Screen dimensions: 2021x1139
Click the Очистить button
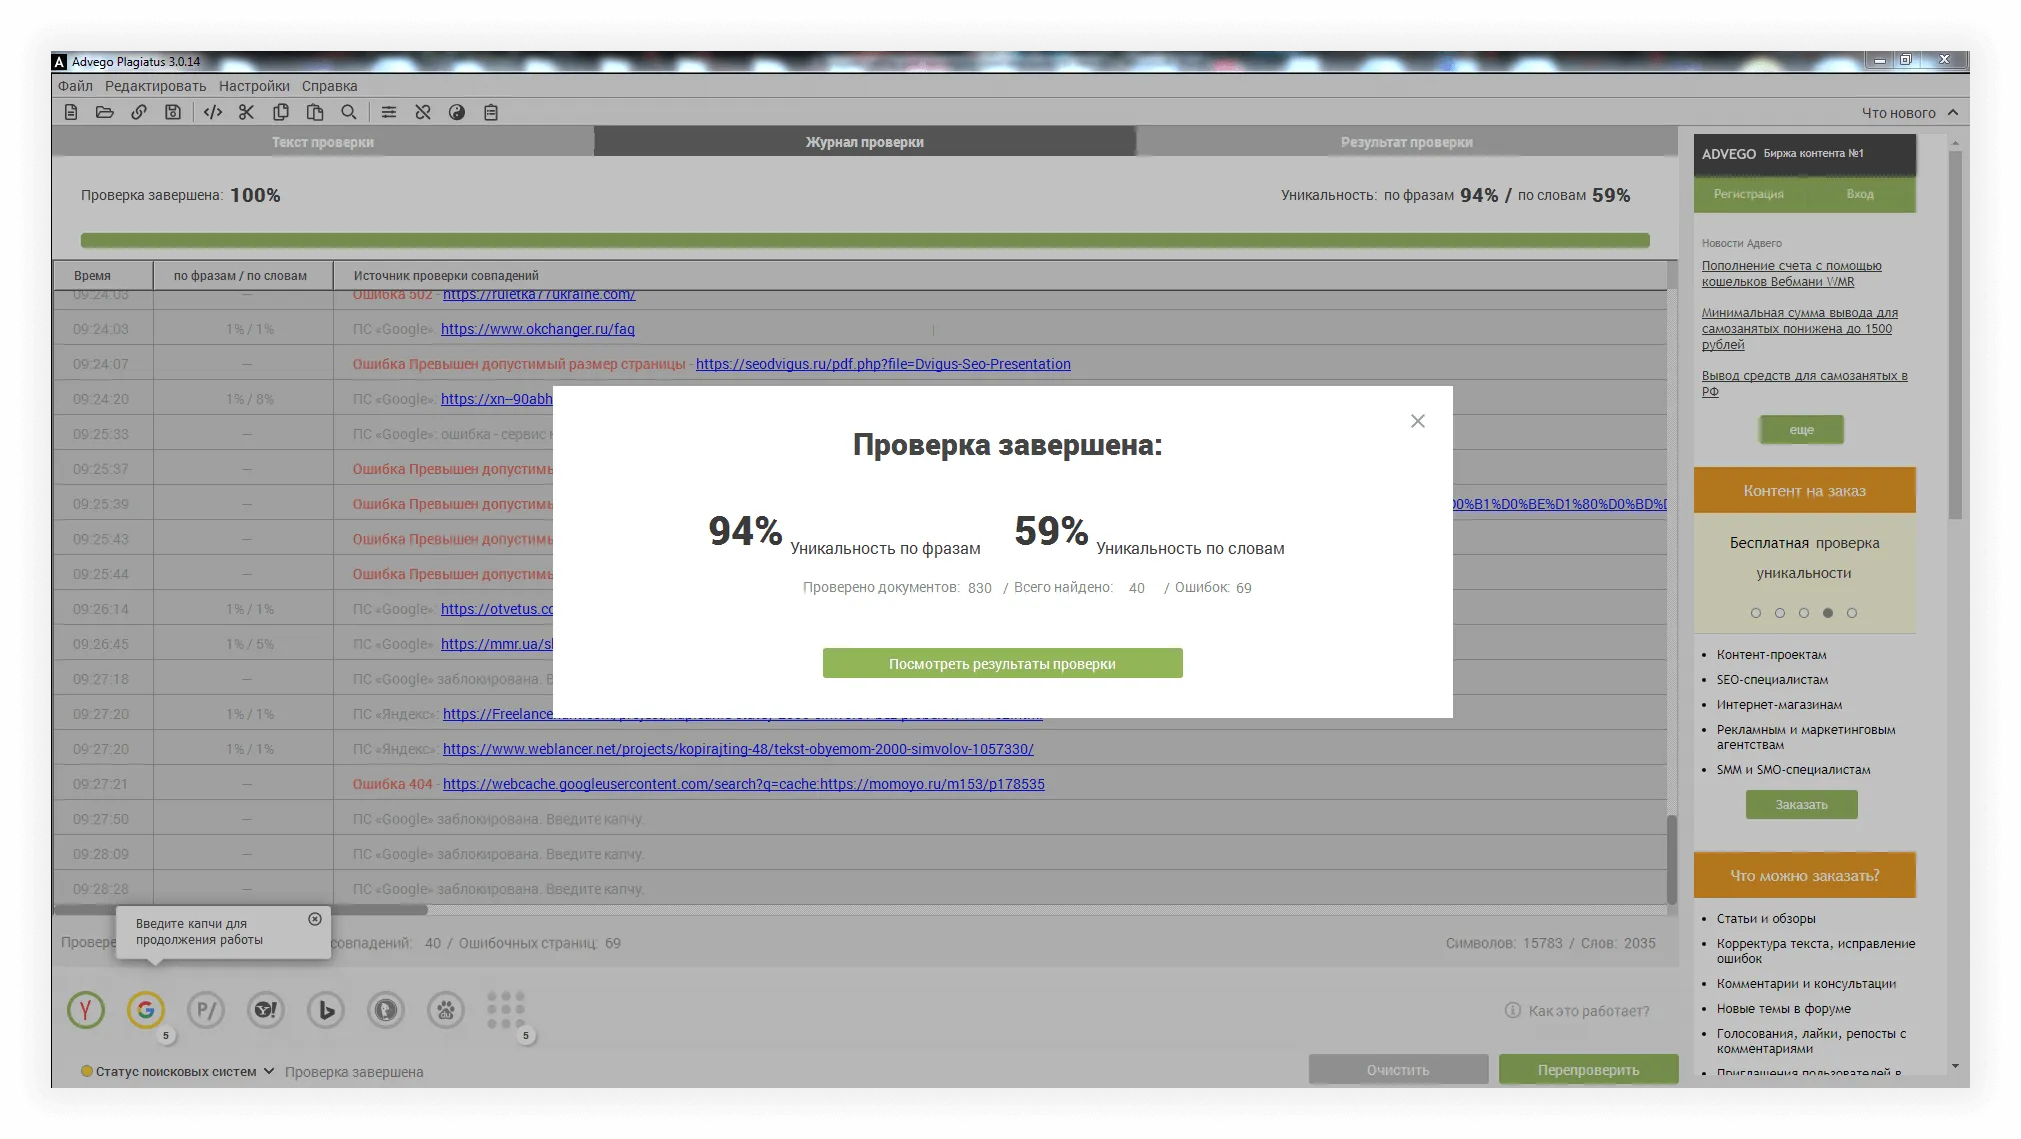pyautogui.click(x=1398, y=1069)
